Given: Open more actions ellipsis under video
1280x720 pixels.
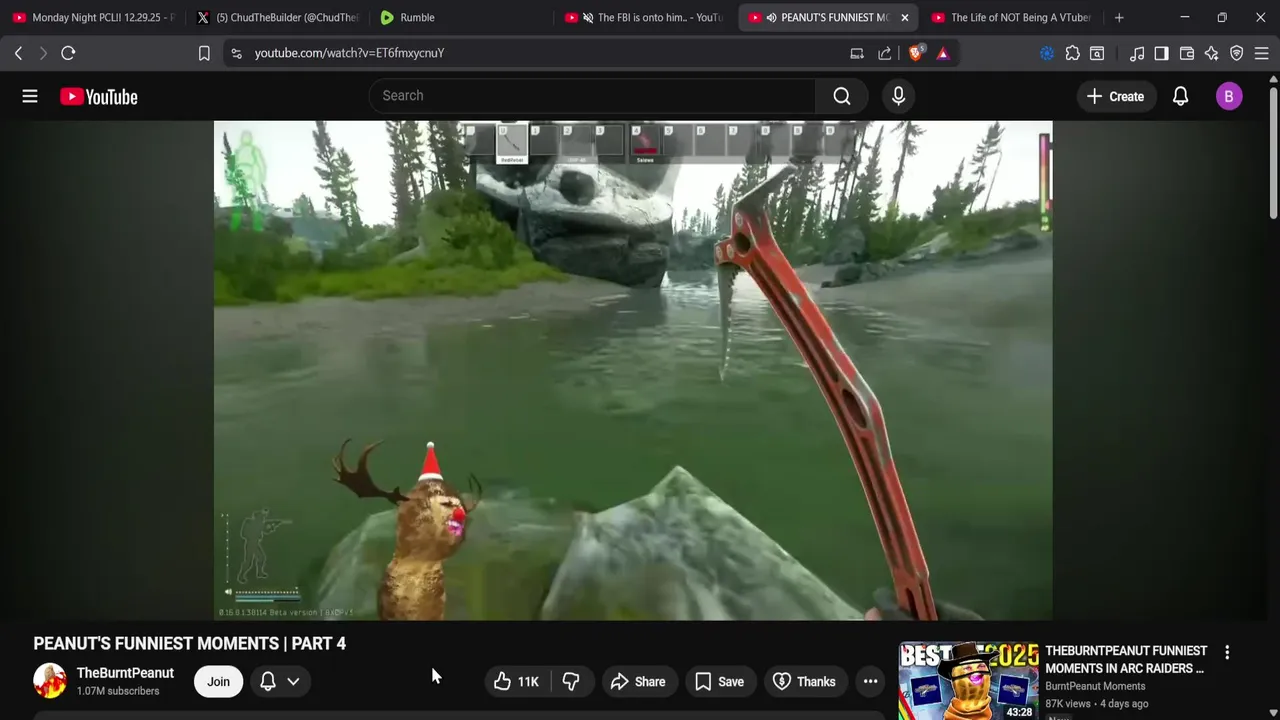Looking at the screenshot, I should [x=870, y=682].
